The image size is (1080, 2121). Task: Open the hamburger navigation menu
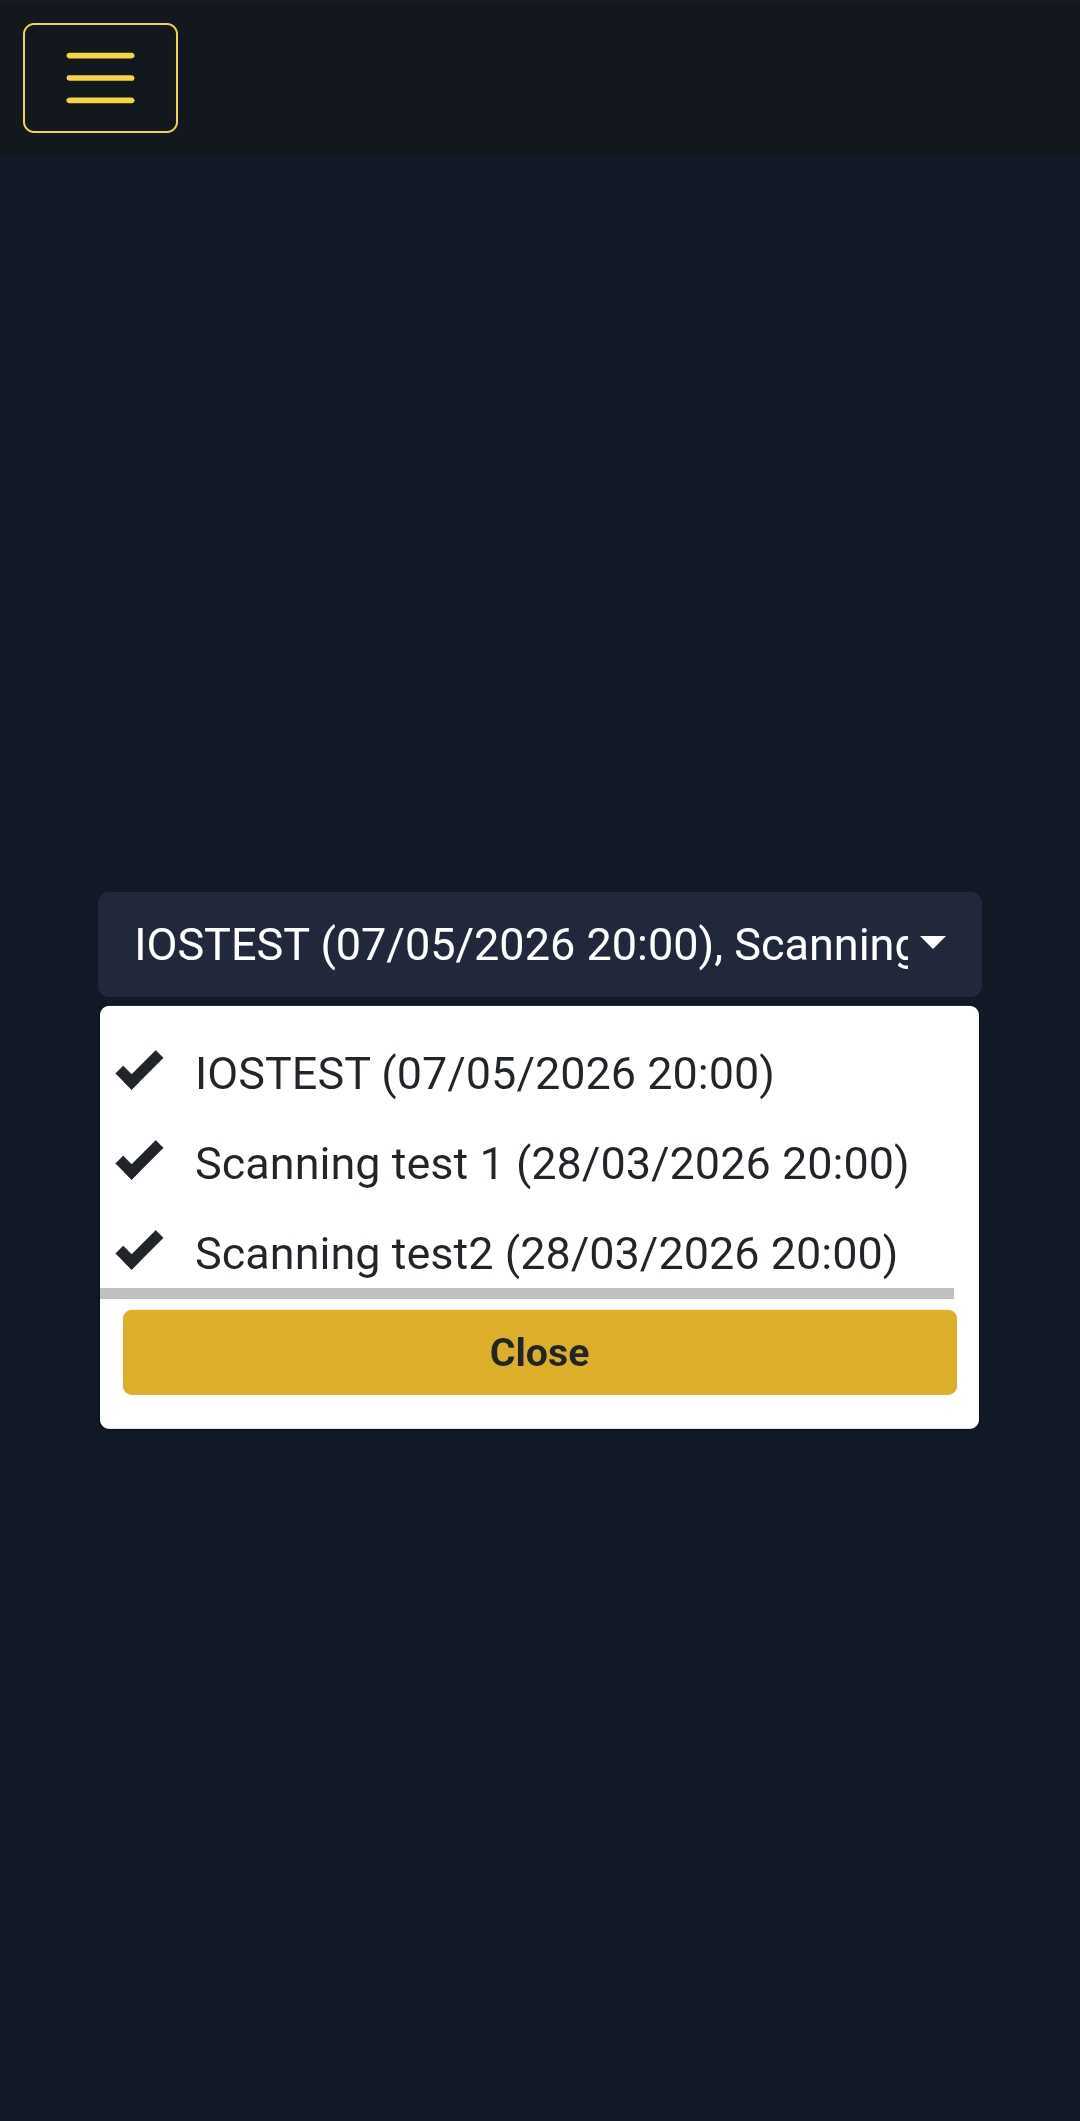tap(100, 78)
